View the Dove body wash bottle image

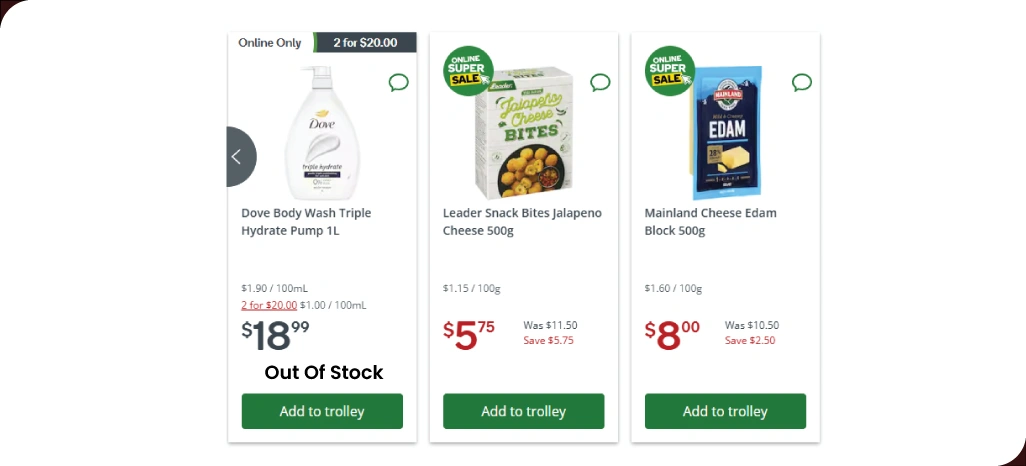point(321,133)
